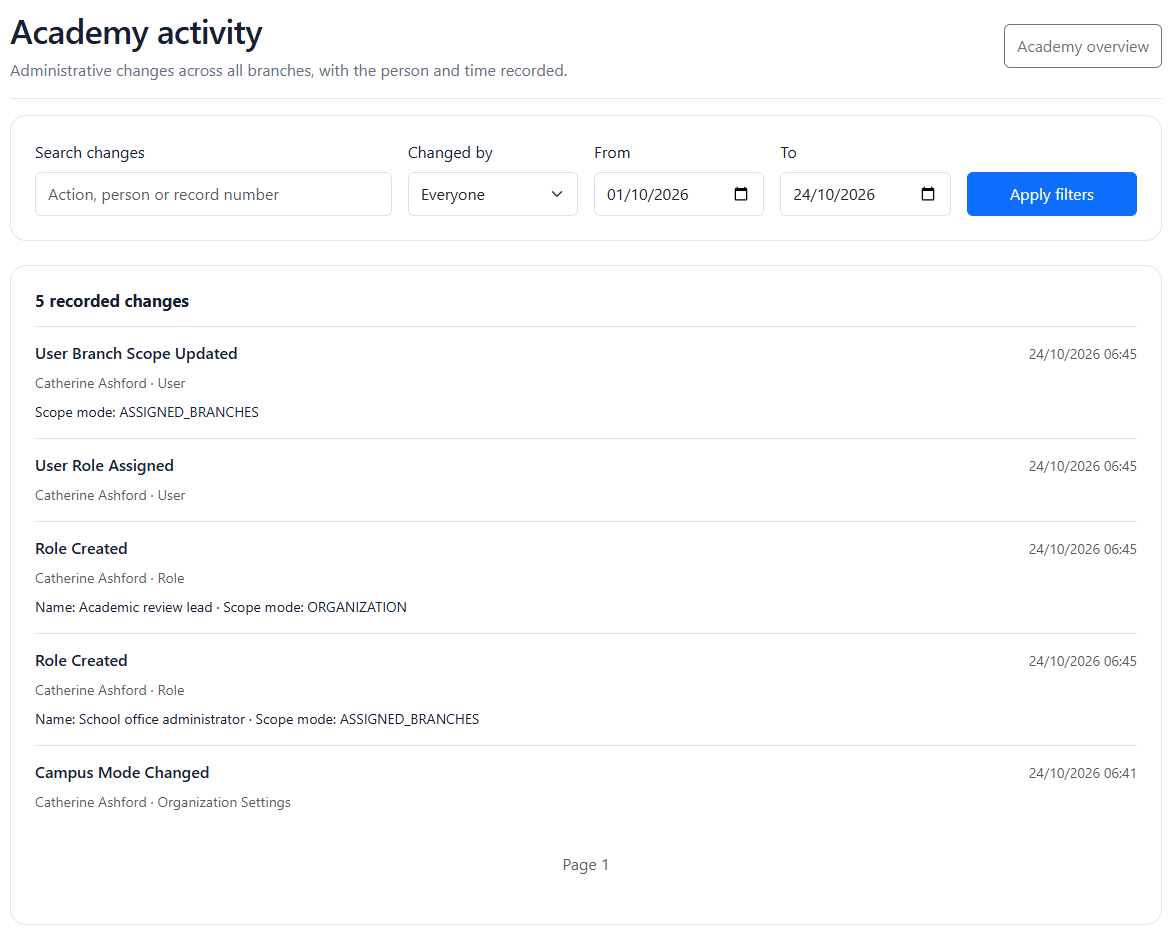Screen dimensions: 1172x935
Task: Open the From date calendar picker icon
Action: click(741, 194)
